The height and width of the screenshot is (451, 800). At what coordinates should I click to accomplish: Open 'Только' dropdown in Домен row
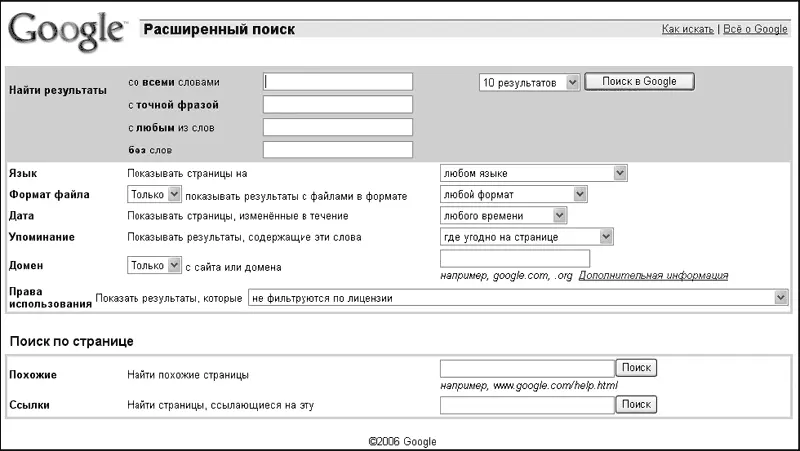tap(155, 265)
